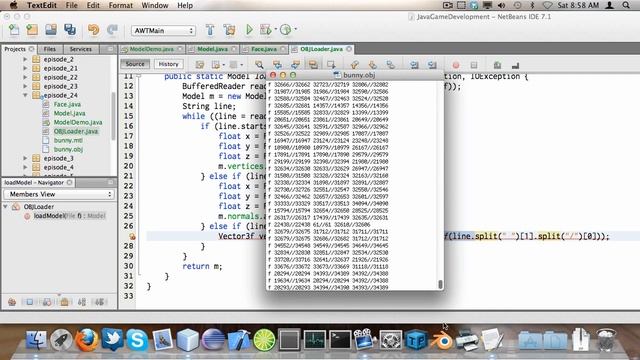This screenshot has width=640, height=360.
Task: Expand the episode_4 project node
Action: (25, 167)
